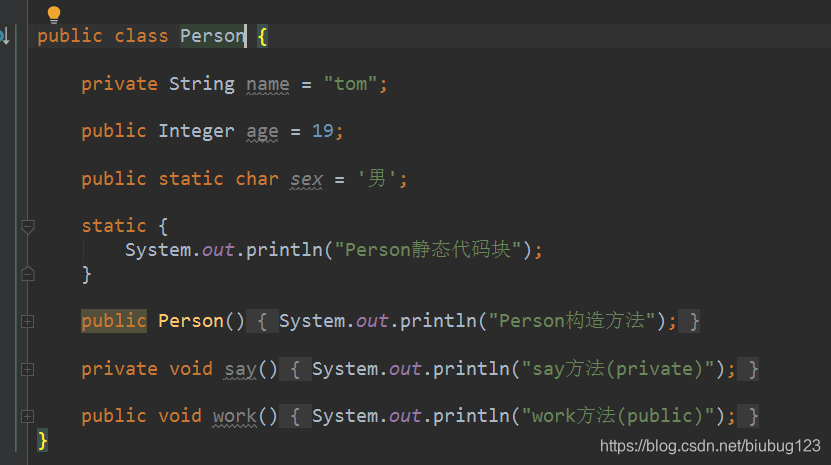Click the field name 'name'
The height and width of the screenshot is (465, 831).
268,84
